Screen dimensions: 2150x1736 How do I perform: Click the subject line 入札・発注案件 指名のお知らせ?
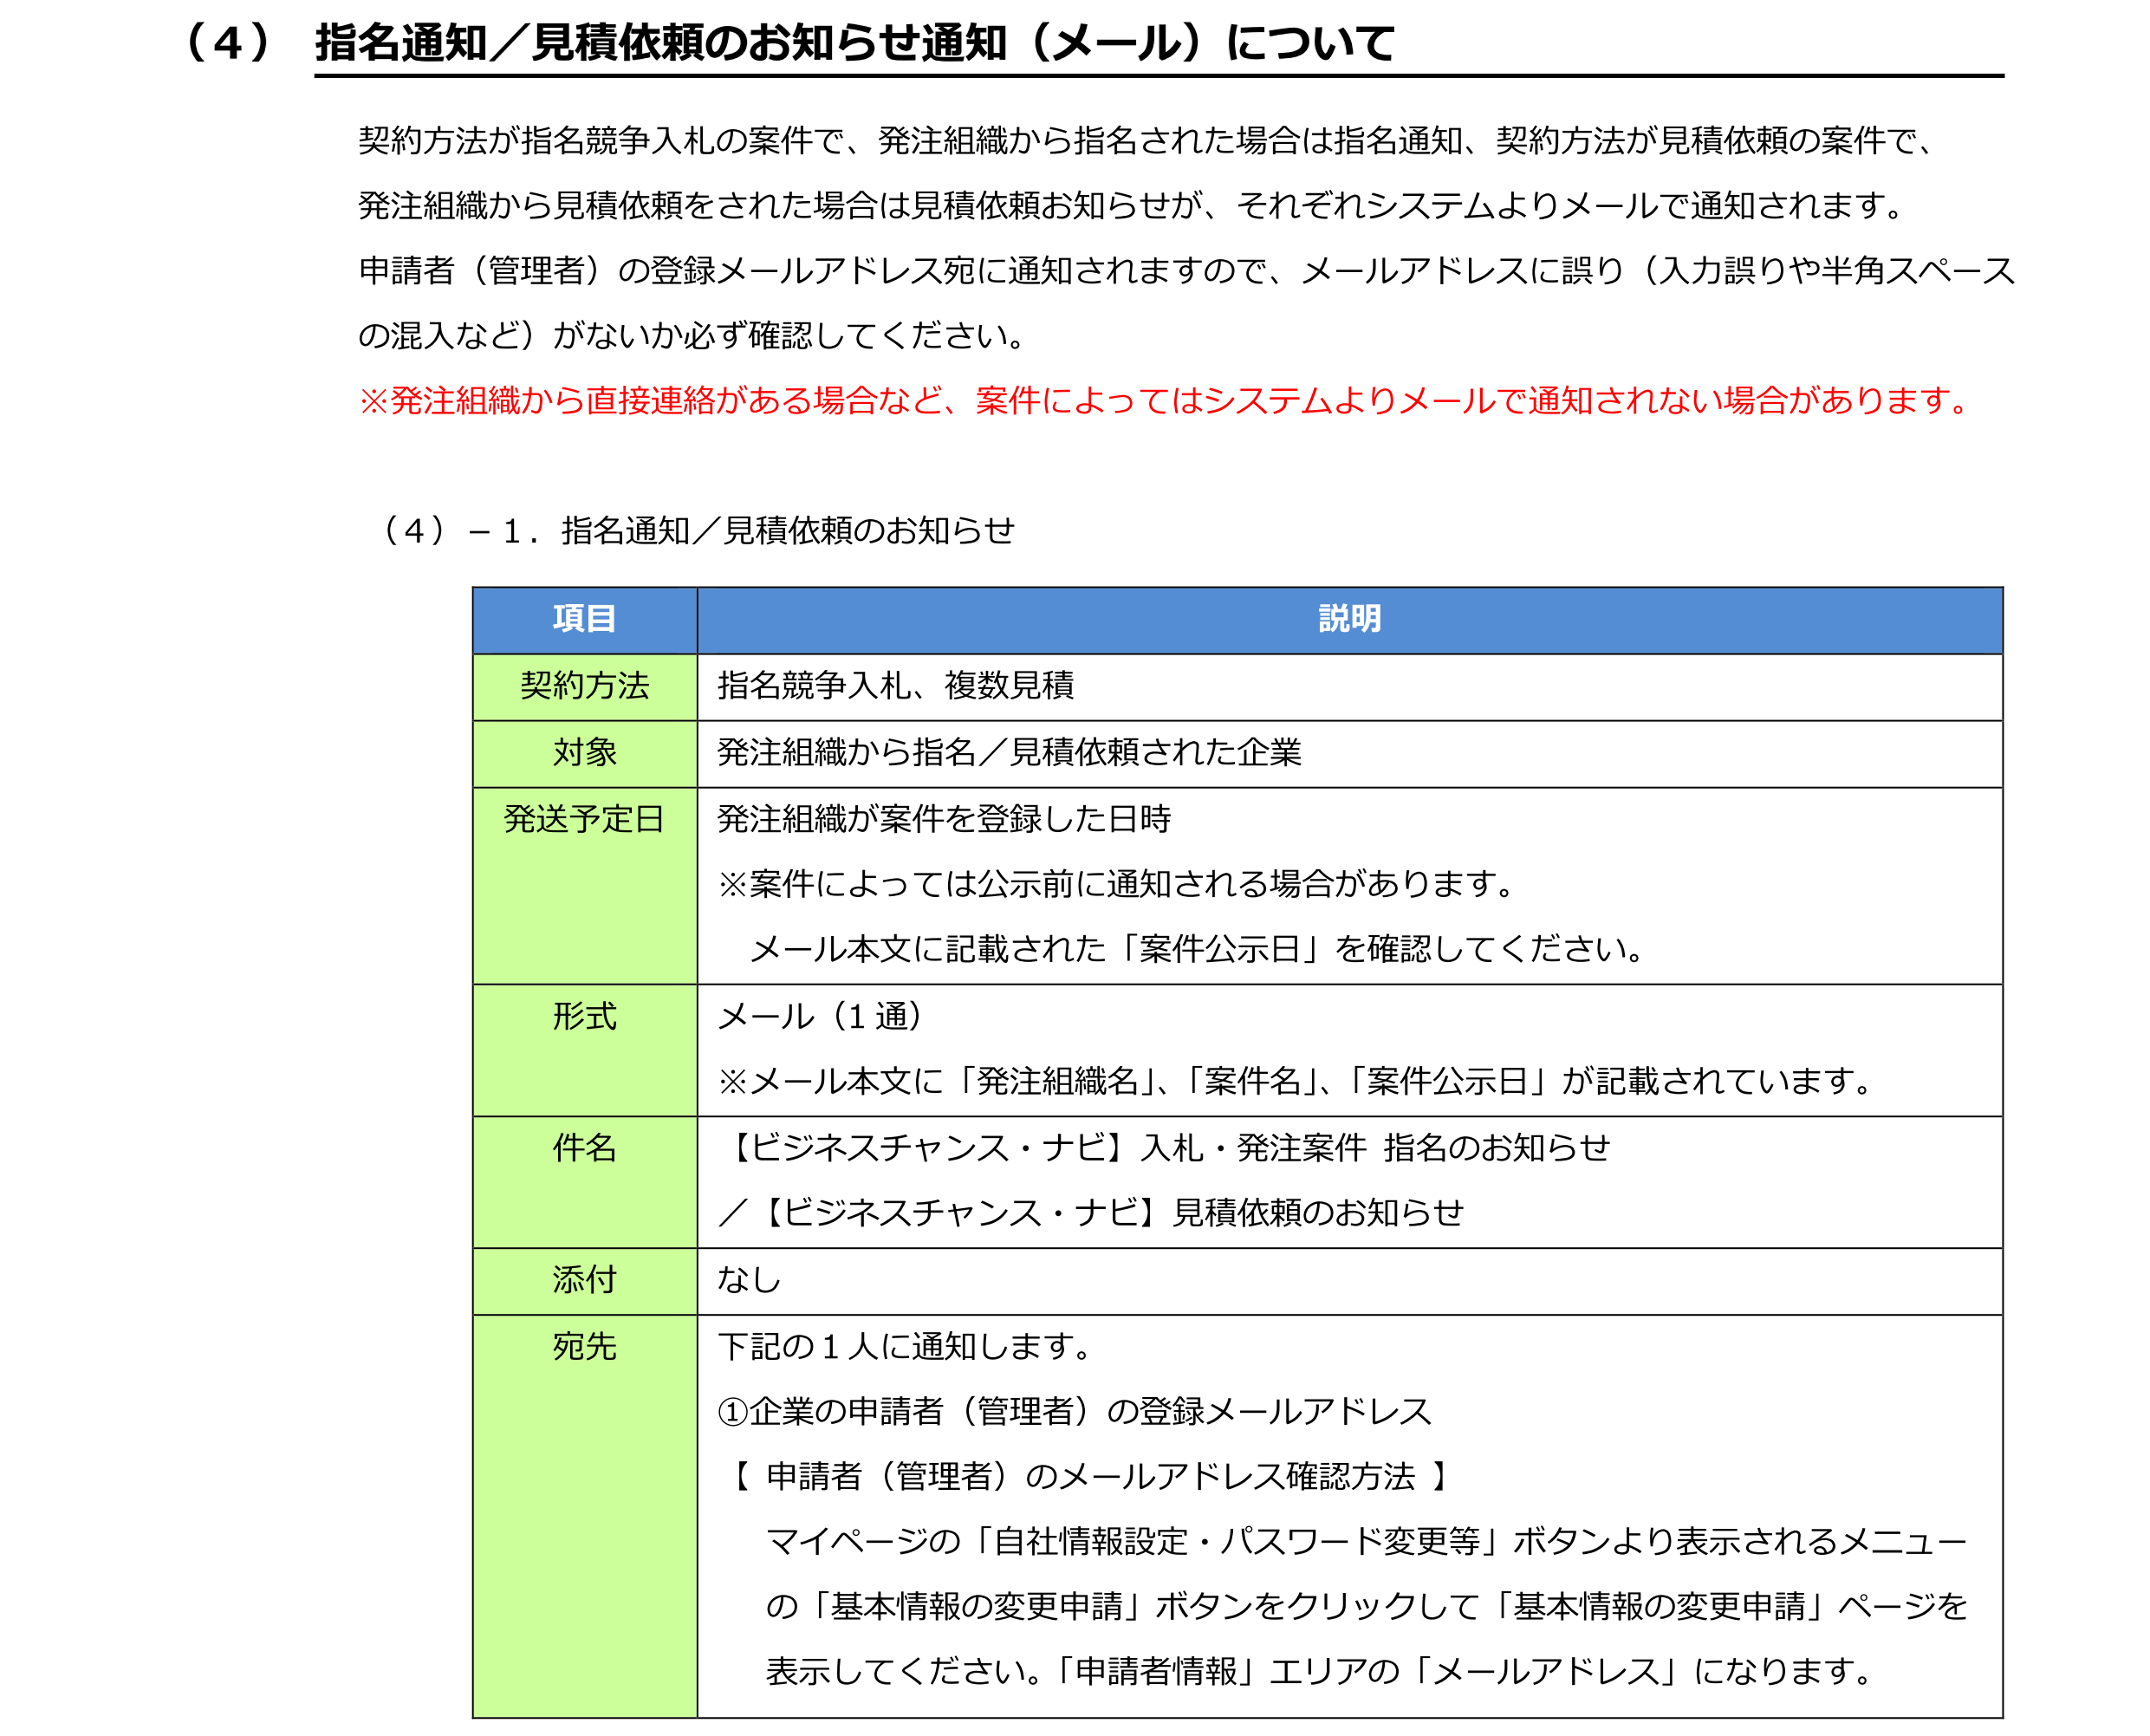tap(1166, 1149)
